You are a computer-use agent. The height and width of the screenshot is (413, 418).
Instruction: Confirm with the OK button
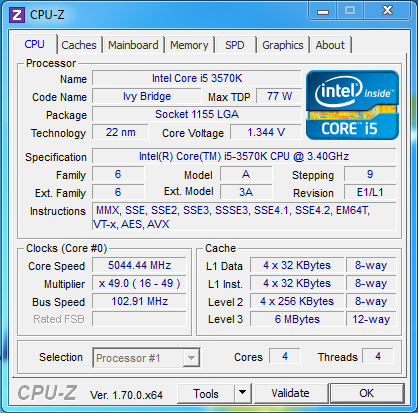coord(367,393)
